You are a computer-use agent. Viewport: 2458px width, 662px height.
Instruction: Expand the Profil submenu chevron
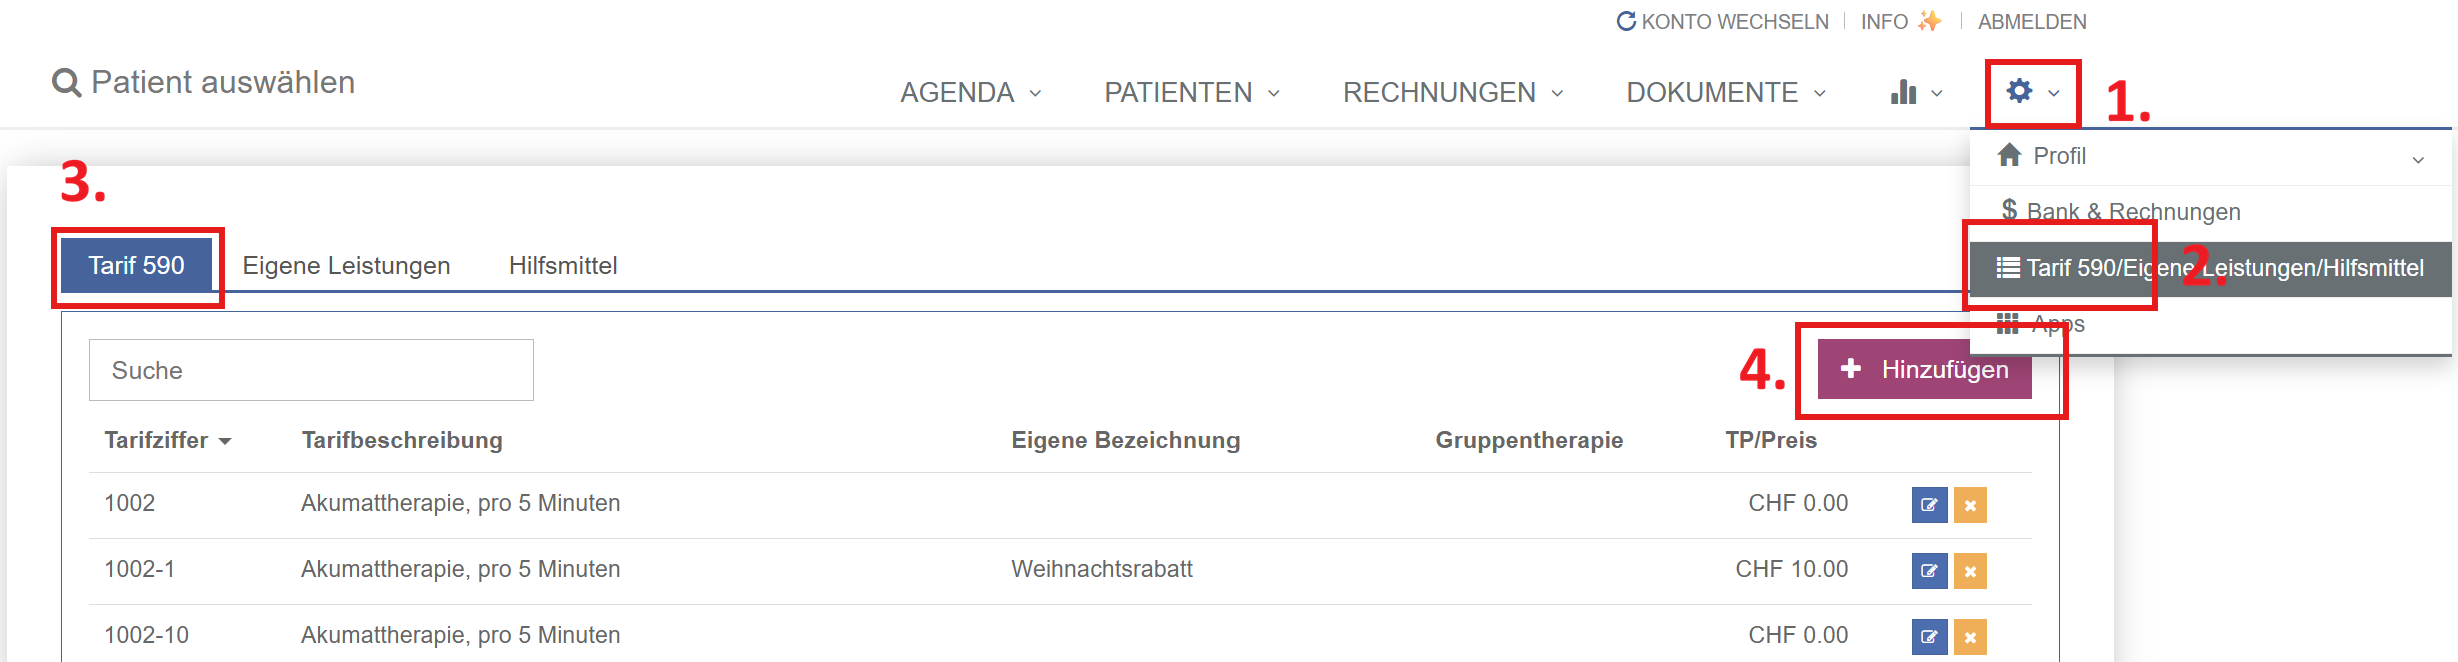(x=2417, y=159)
